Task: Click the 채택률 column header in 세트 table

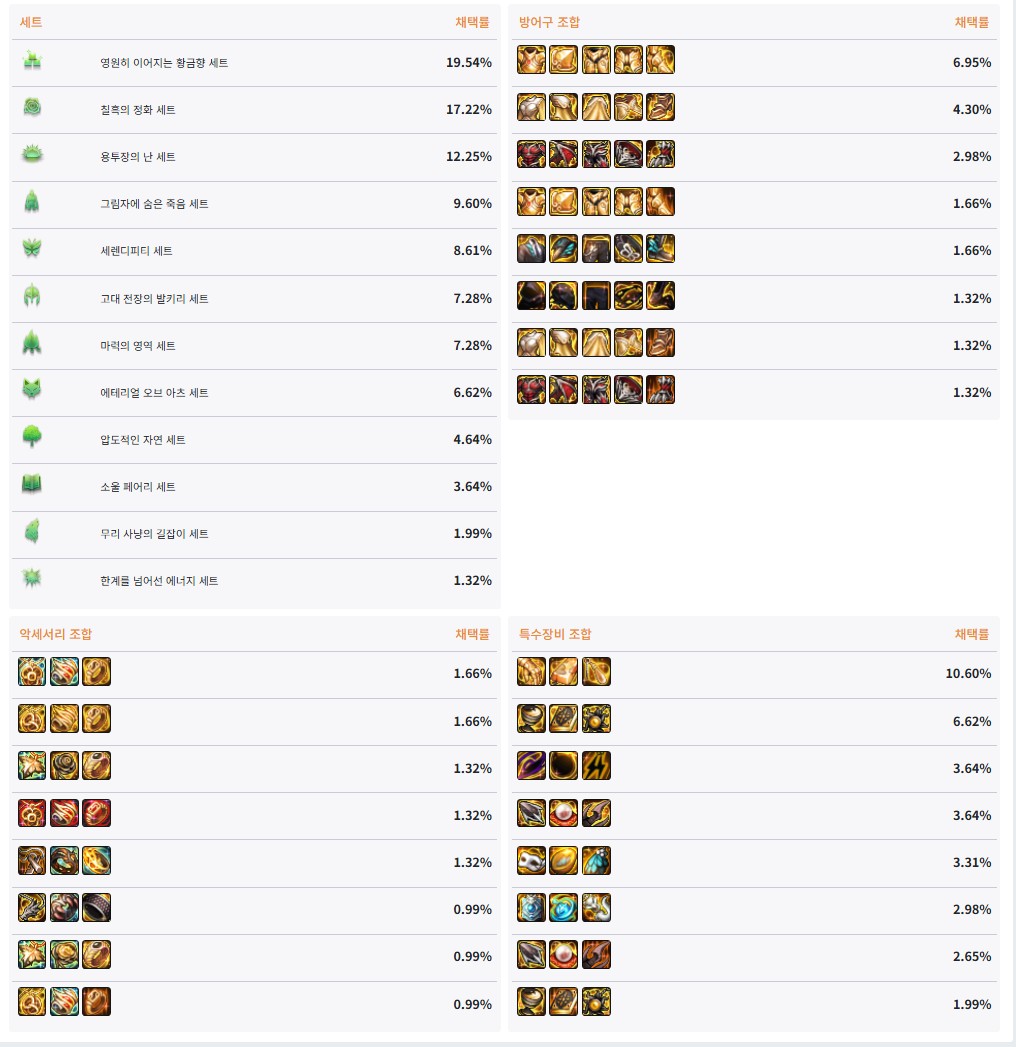Action: coord(473,22)
